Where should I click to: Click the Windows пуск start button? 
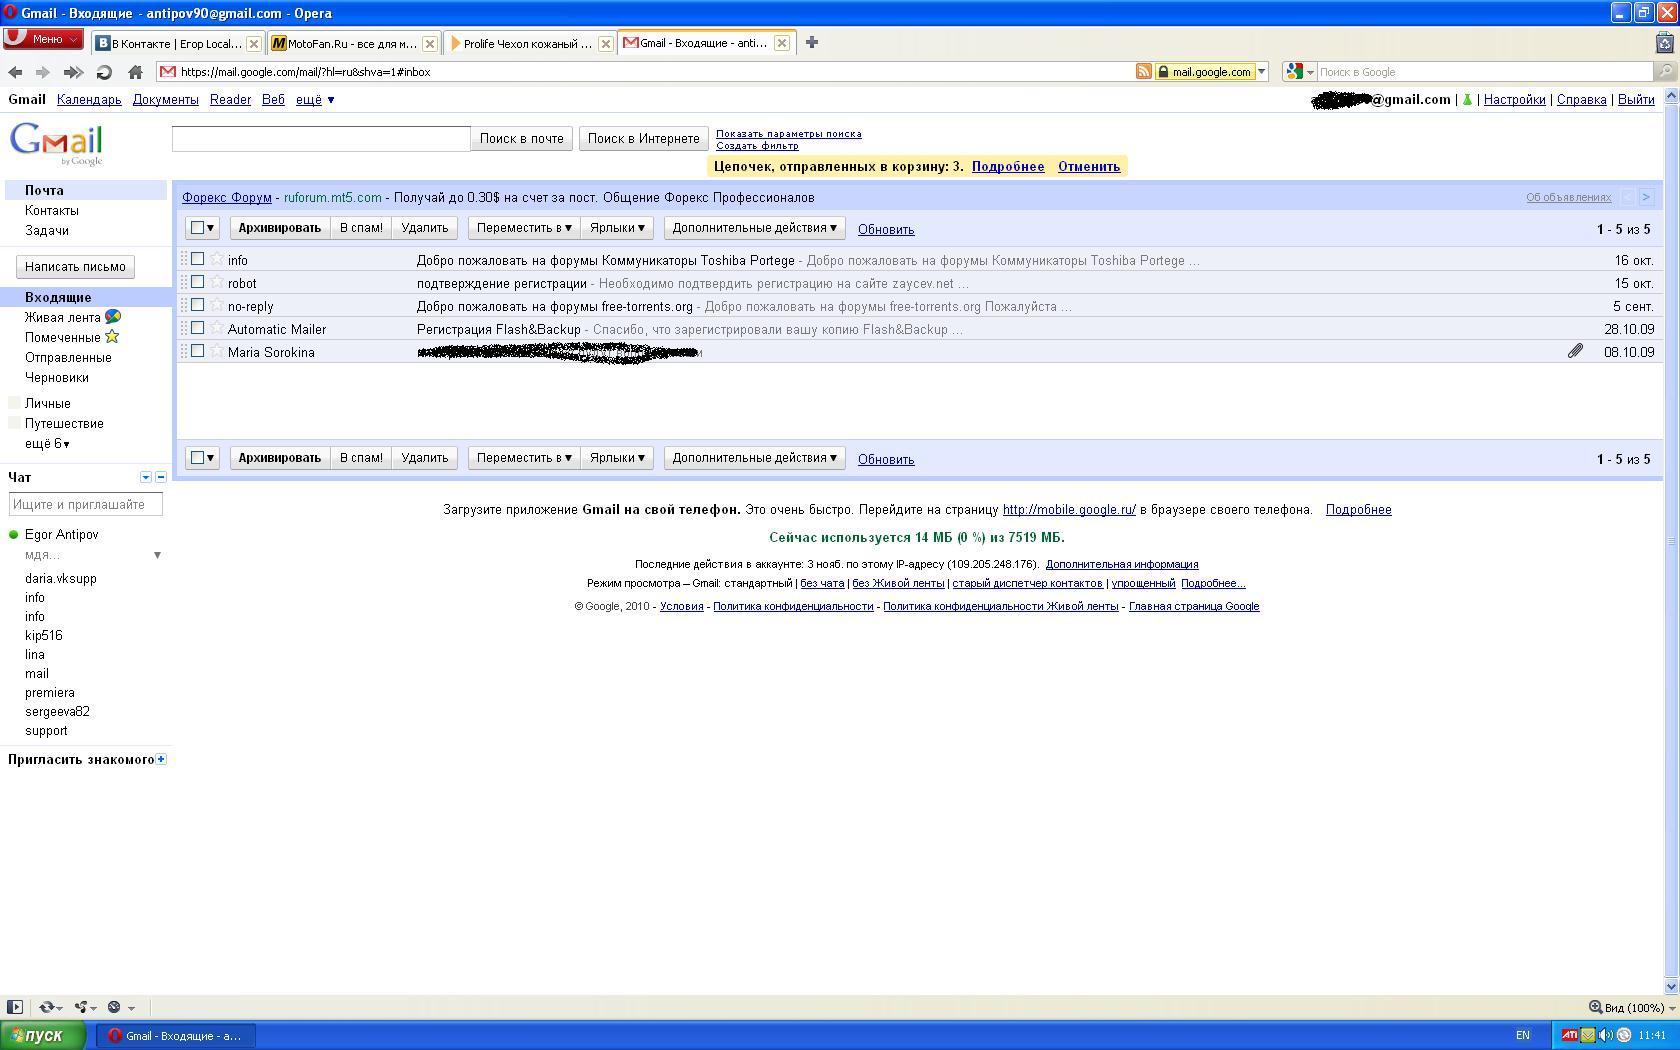(x=44, y=1035)
